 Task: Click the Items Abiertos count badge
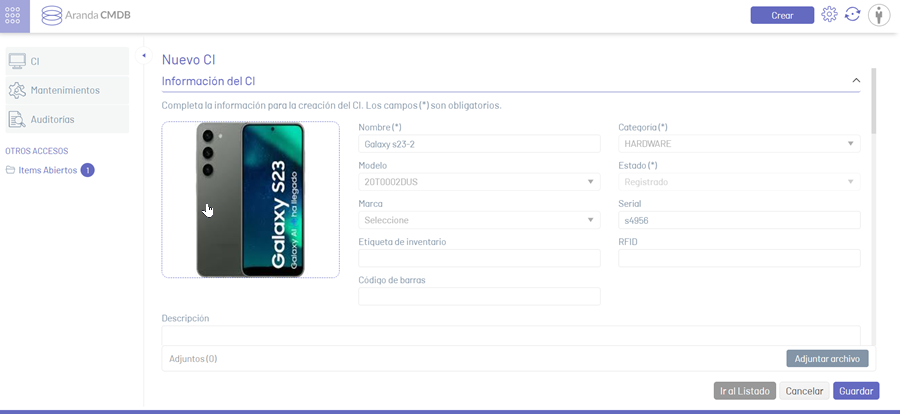87,170
